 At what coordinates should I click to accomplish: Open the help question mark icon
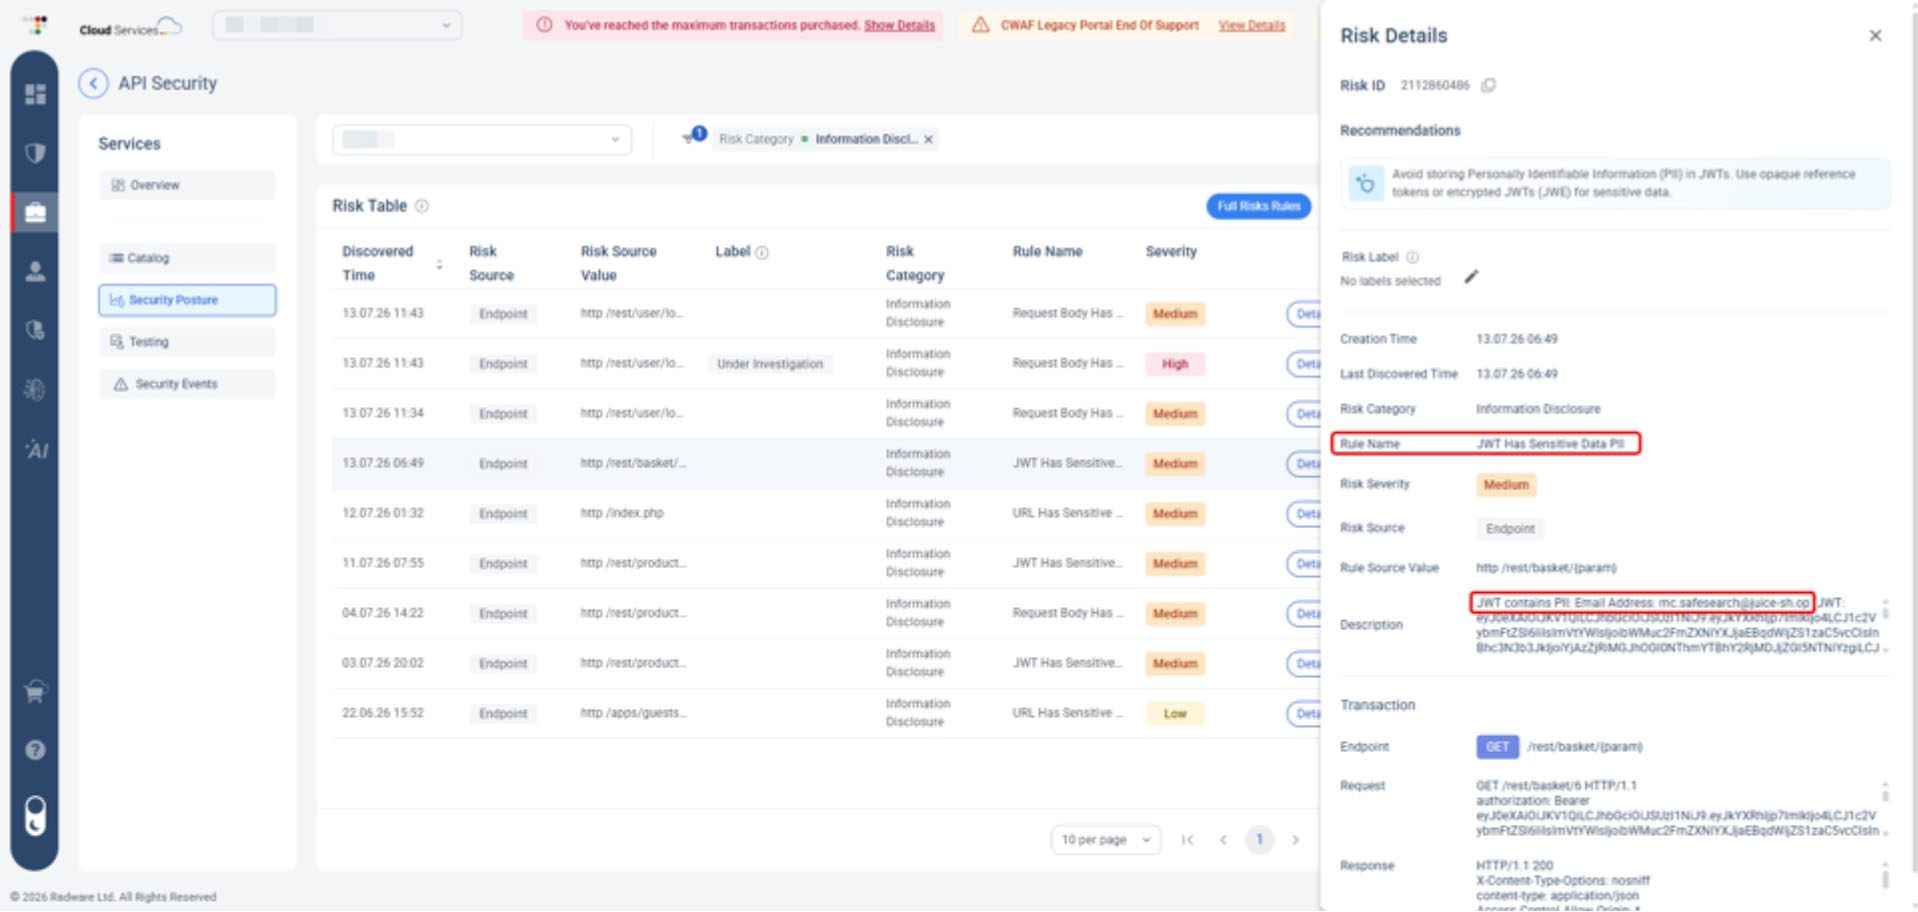coord(35,750)
